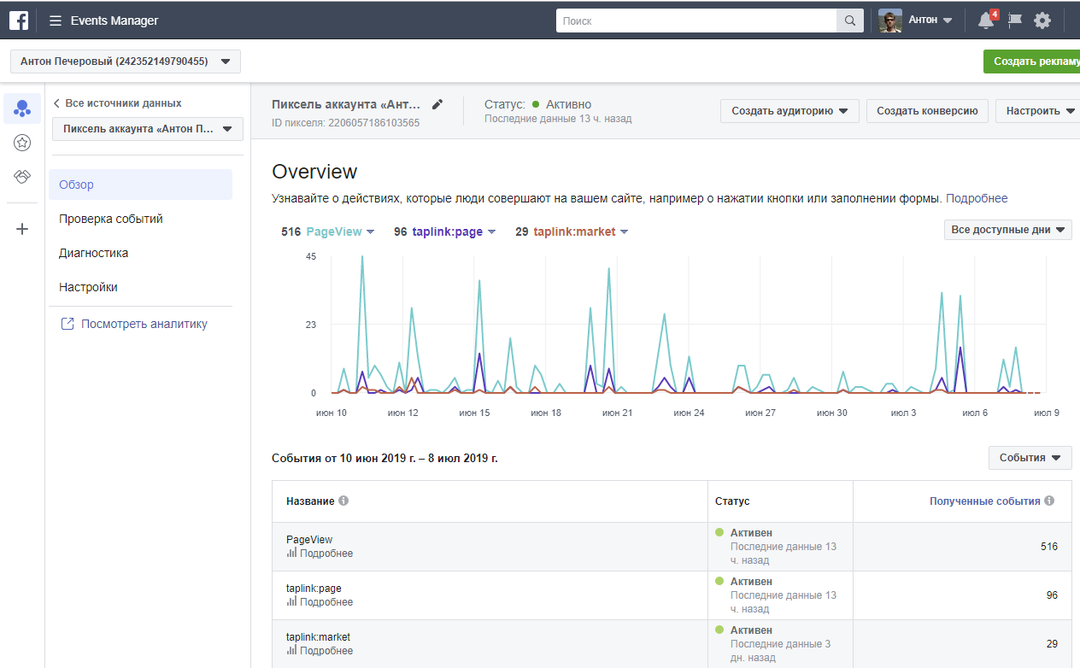Viewport: 1080px width, 668px height.
Task: Click the search magnifier button
Action: [850, 21]
